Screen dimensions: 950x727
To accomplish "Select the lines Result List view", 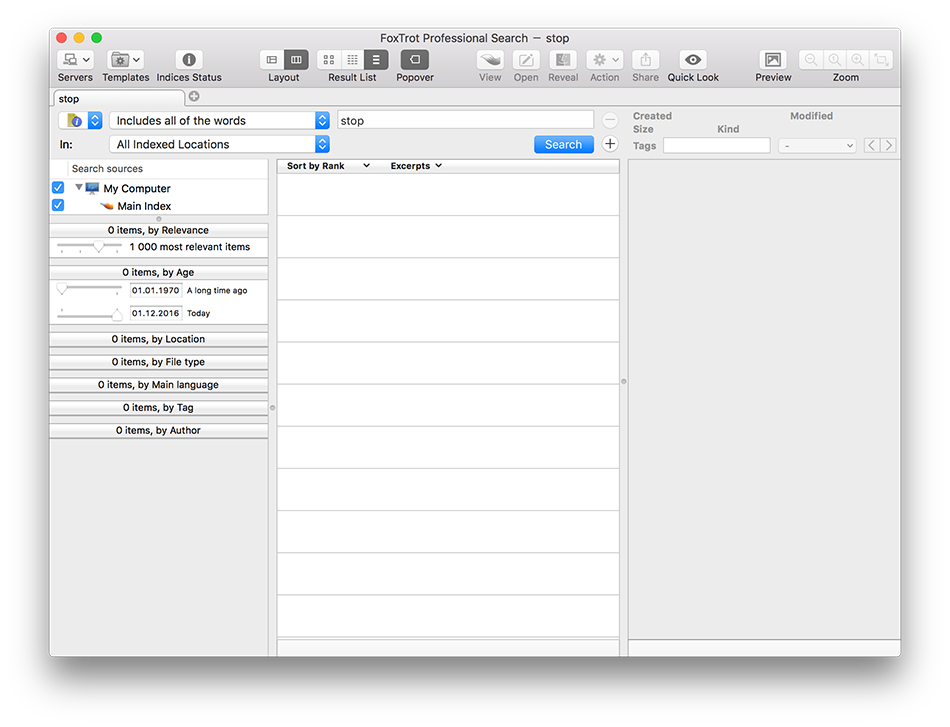I will (376, 59).
